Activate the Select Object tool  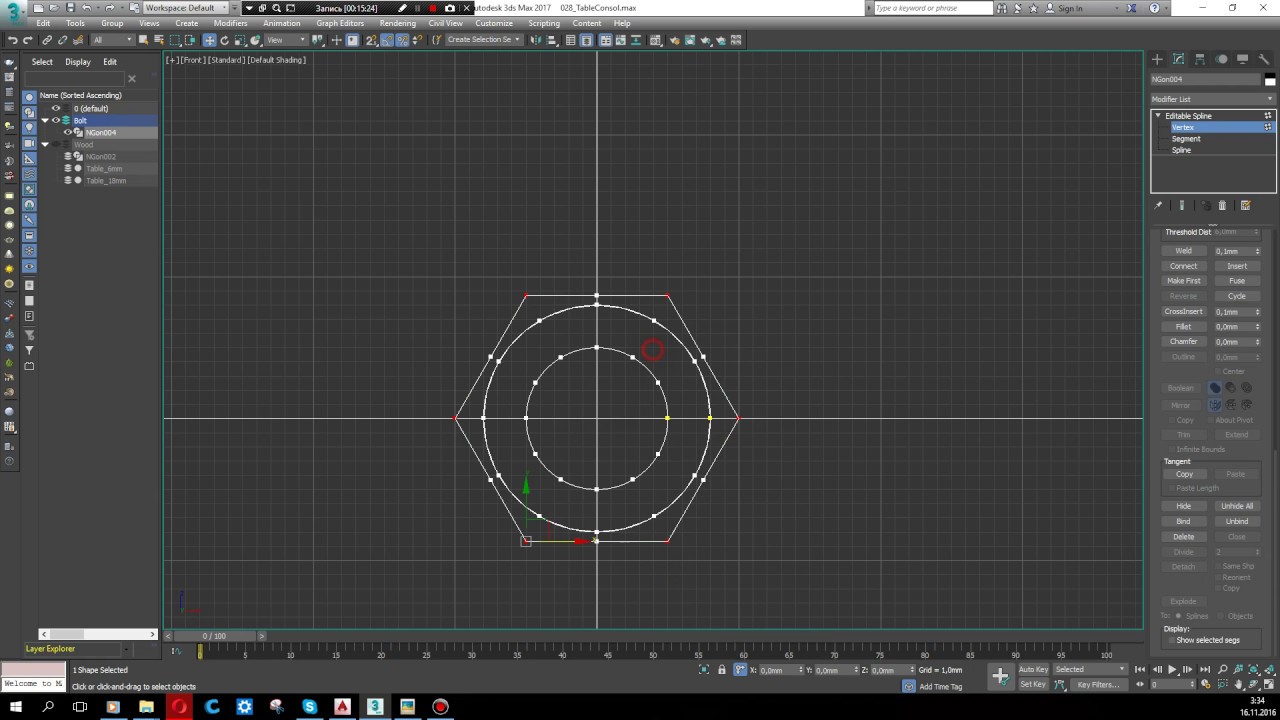[x=143, y=40]
